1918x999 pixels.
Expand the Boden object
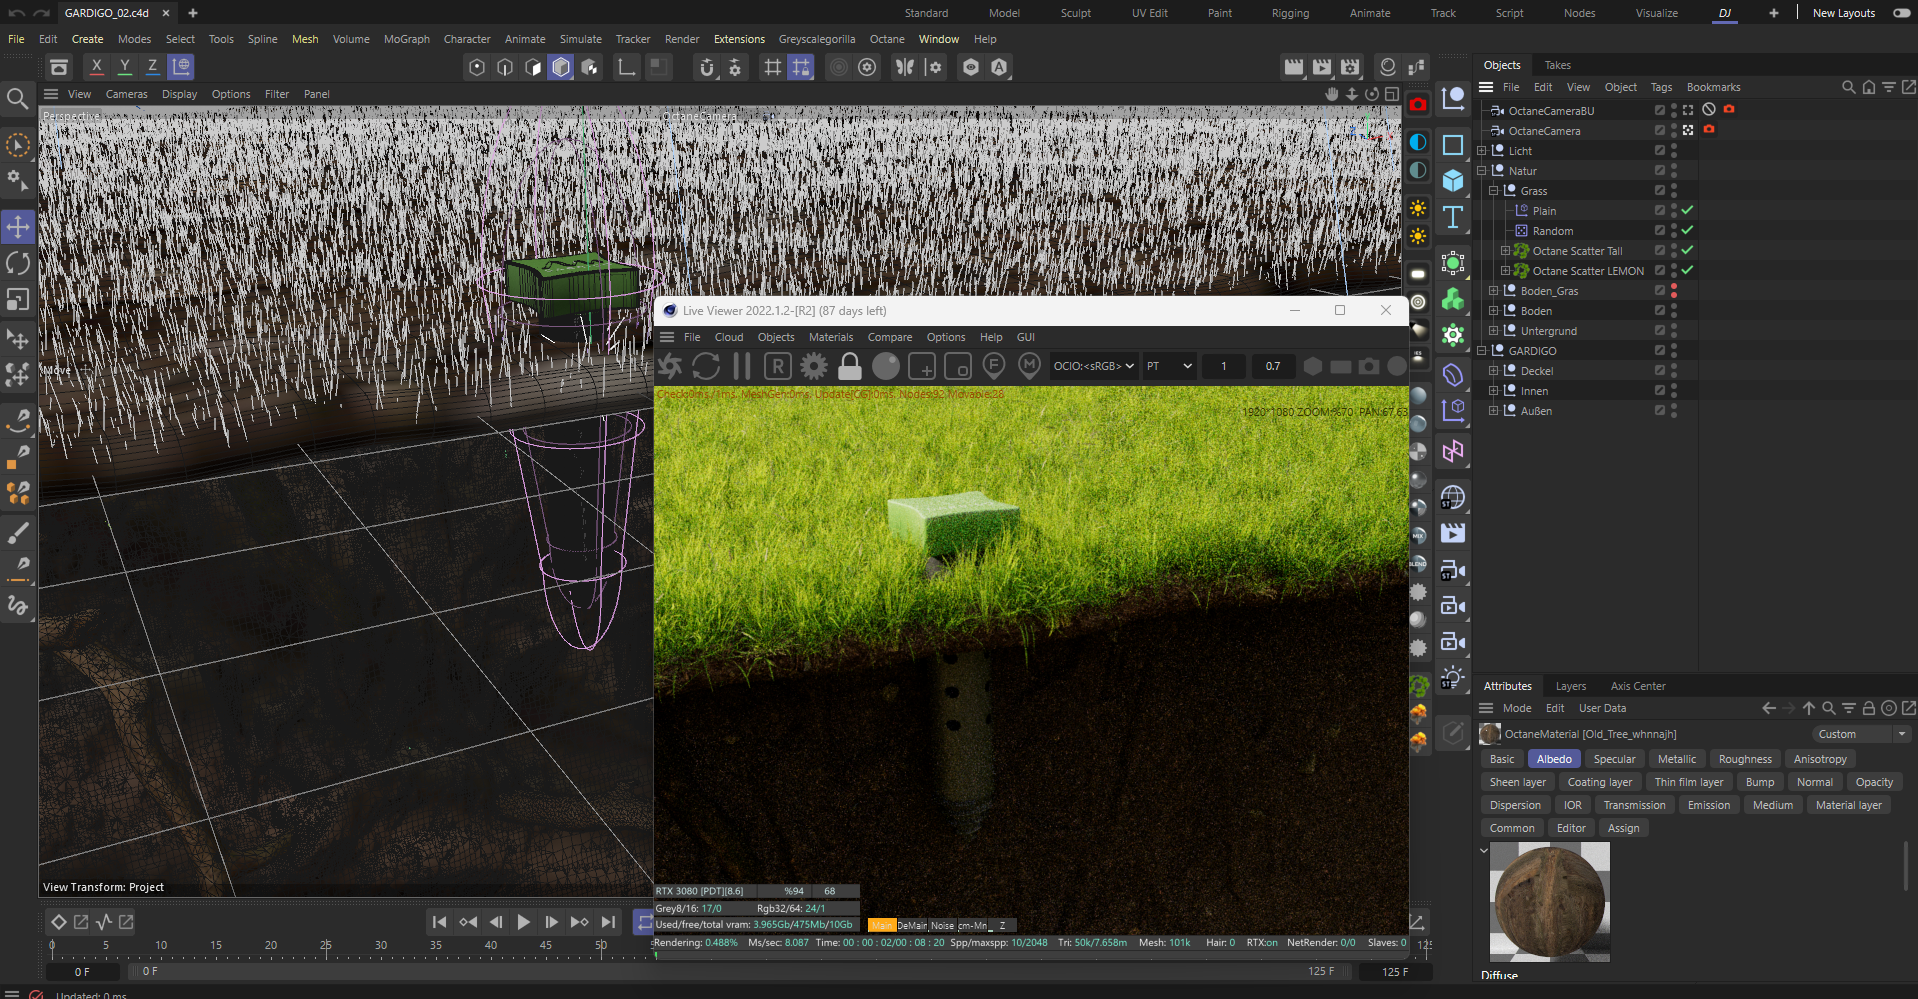pos(1494,311)
